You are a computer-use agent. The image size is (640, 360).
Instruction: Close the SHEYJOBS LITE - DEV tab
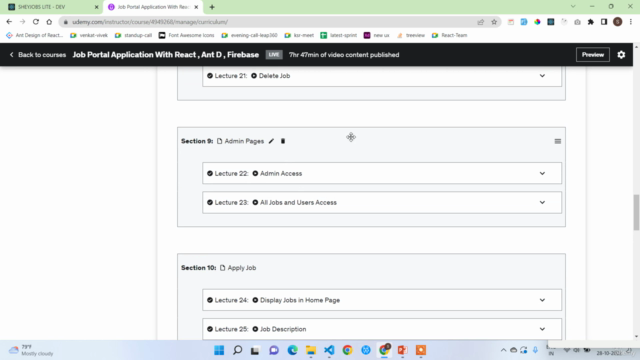[x=97, y=7]
